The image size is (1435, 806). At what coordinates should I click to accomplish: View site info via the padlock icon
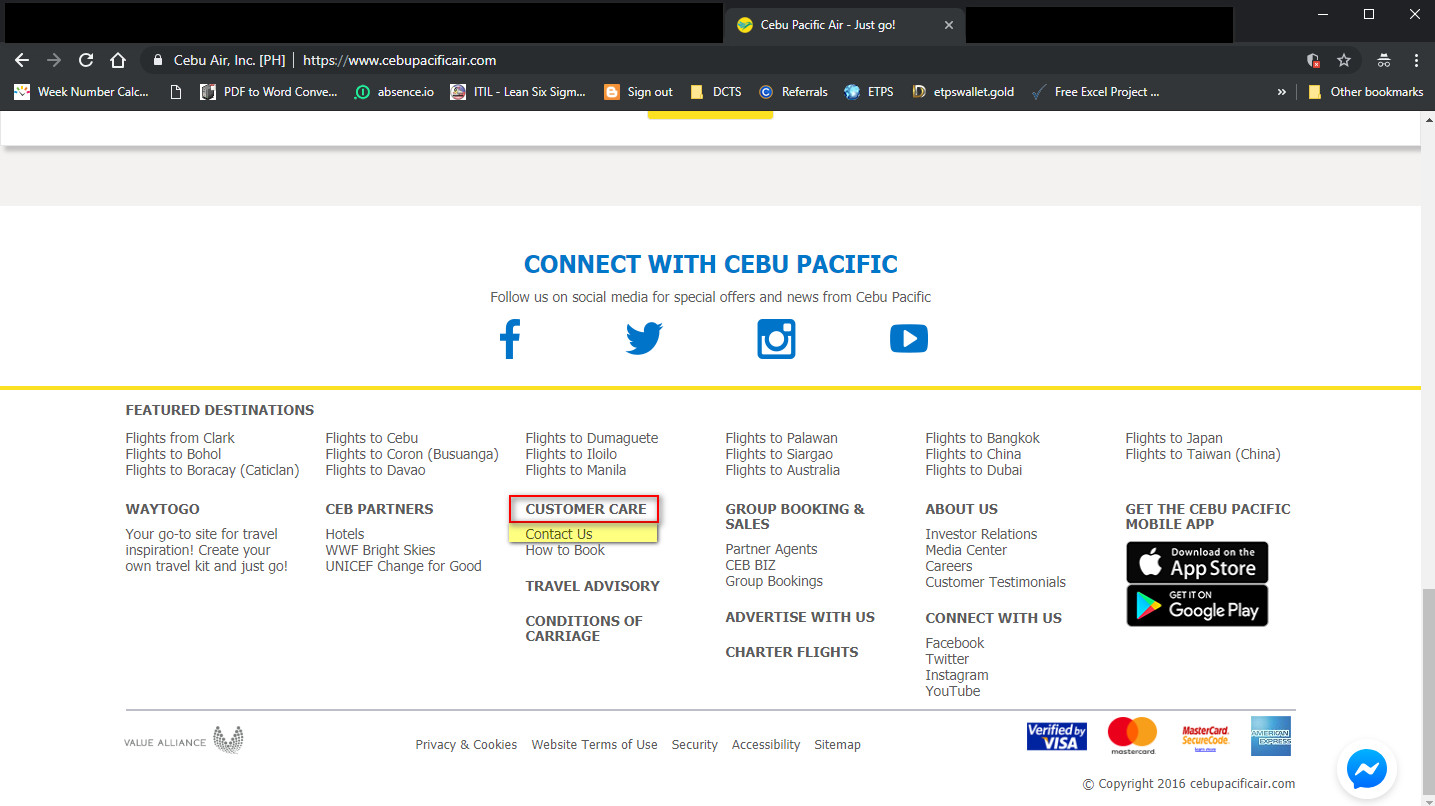[157, 60]
